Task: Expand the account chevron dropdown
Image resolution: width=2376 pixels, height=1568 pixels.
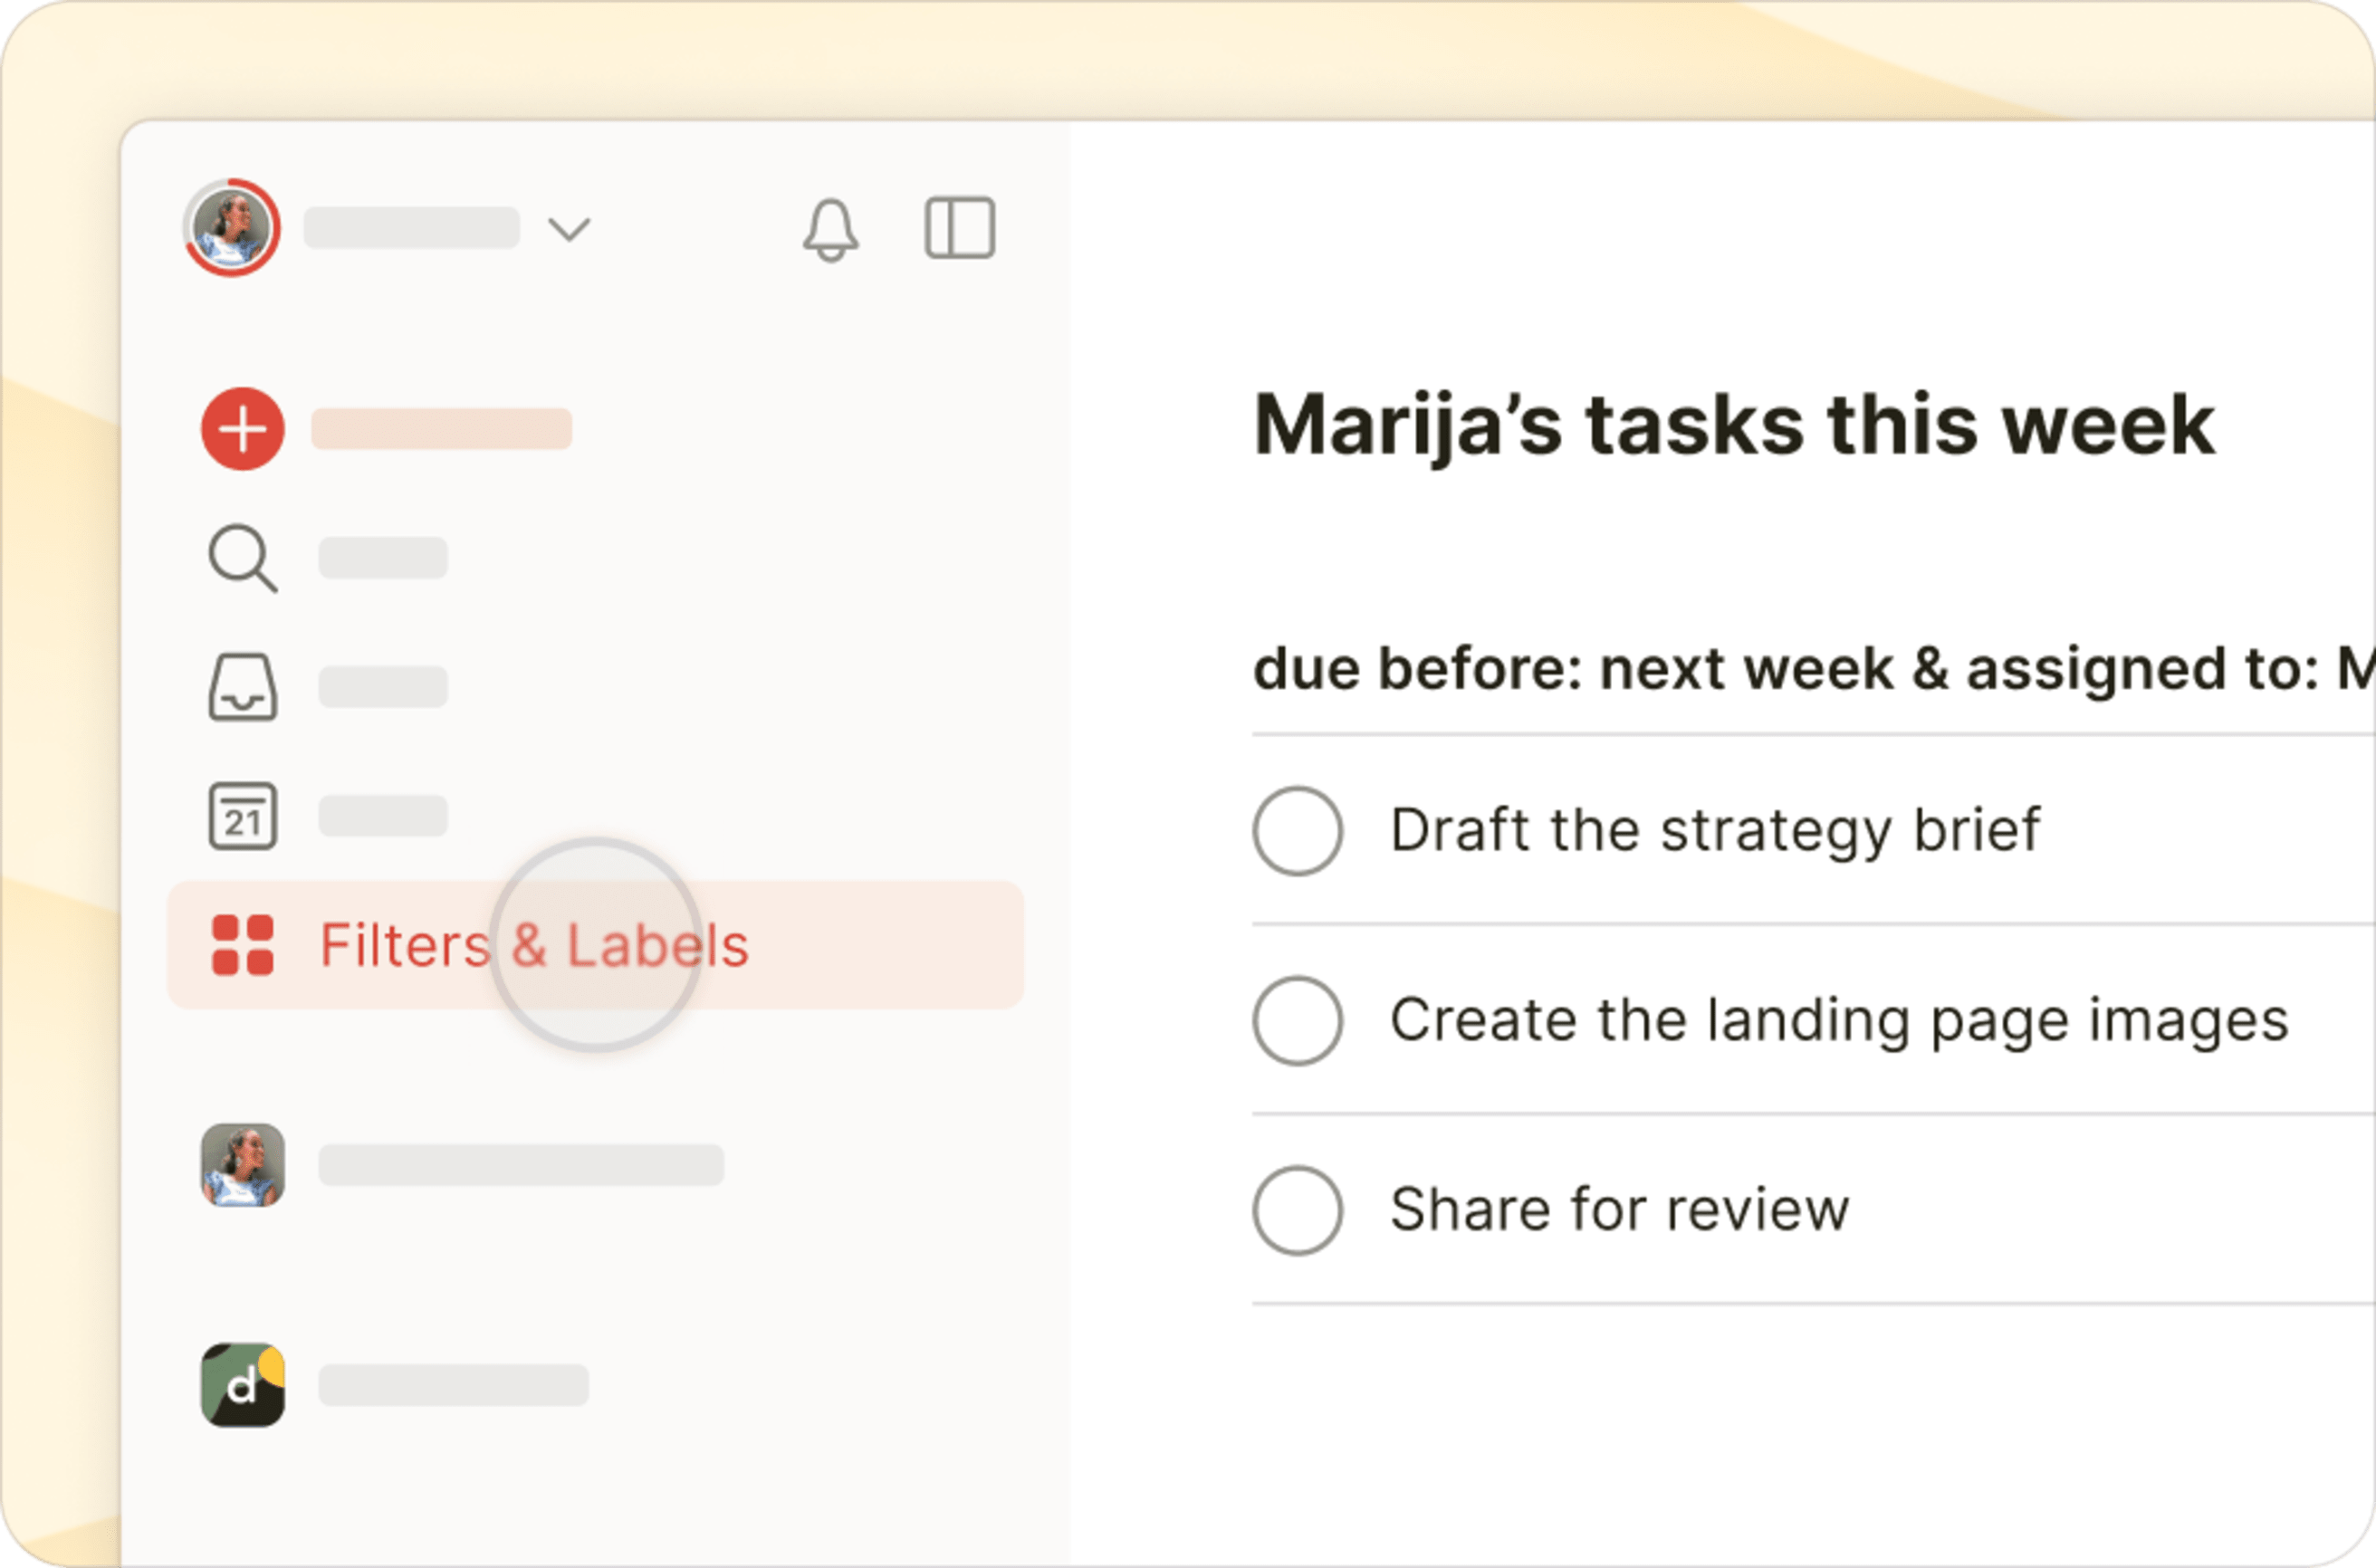Action: pos(569,229)
